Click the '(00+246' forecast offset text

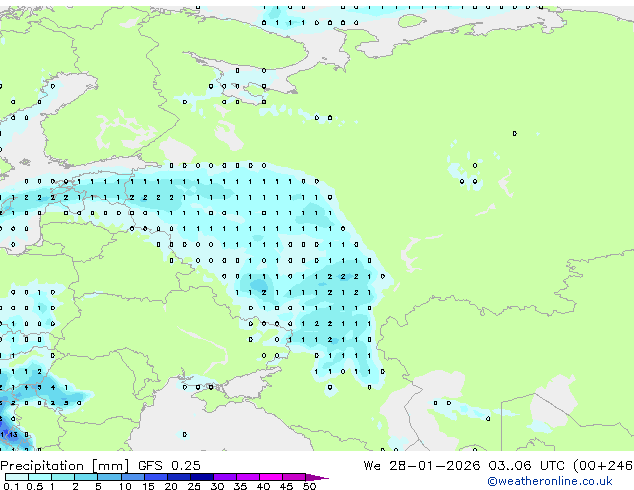tap(603, 466)
